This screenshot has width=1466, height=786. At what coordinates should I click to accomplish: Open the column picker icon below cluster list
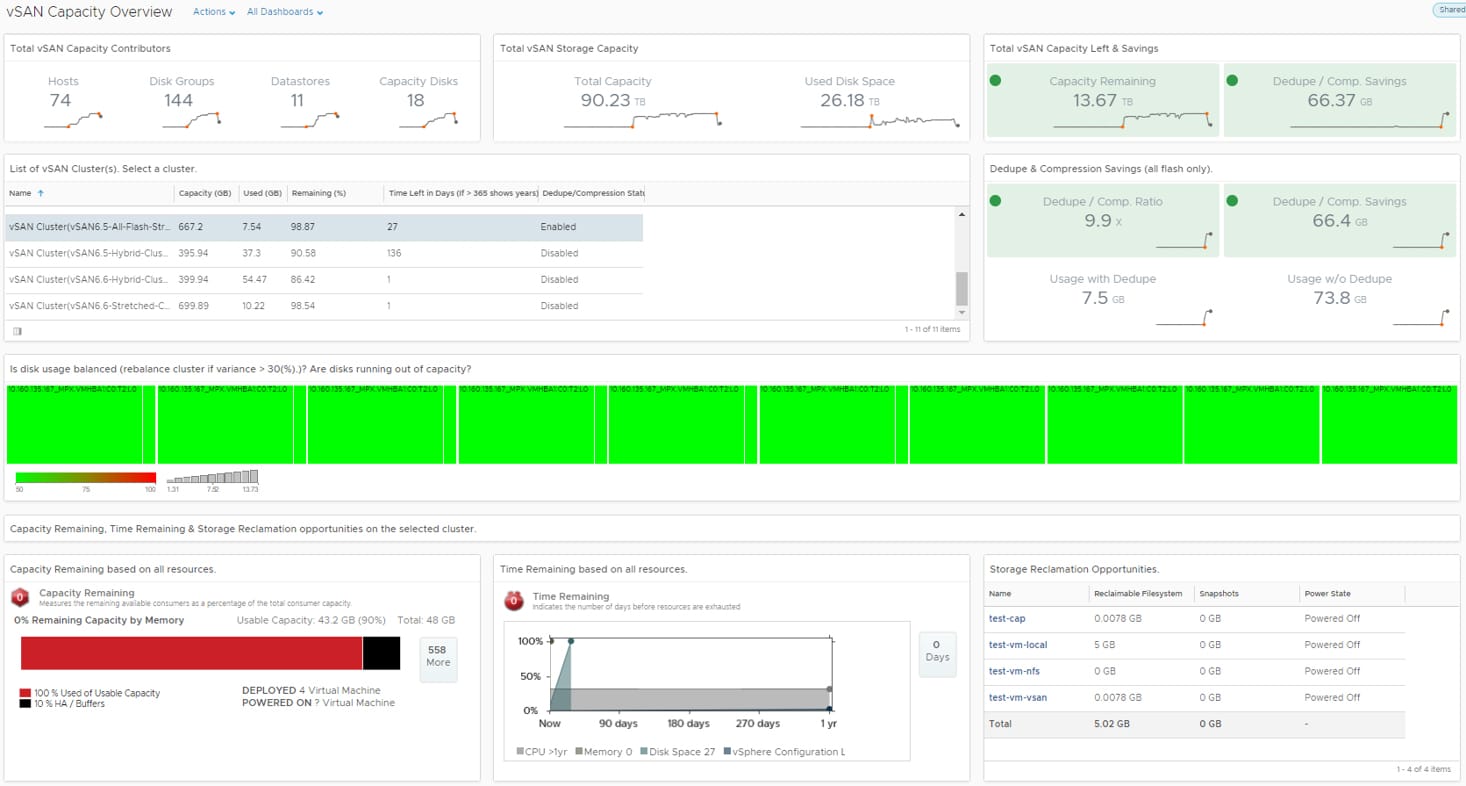coord(17,331)
